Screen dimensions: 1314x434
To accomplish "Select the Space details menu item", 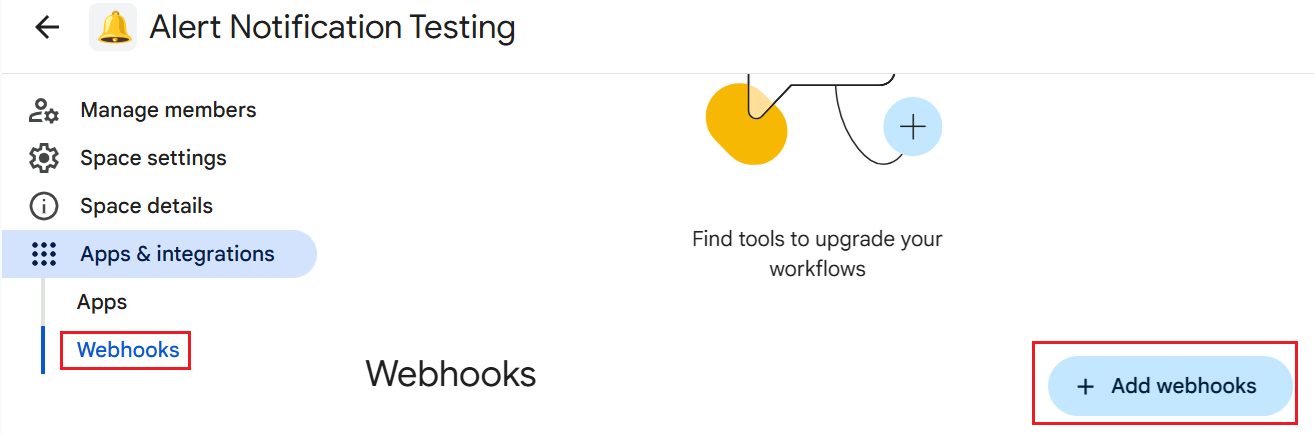I will 146,206.
